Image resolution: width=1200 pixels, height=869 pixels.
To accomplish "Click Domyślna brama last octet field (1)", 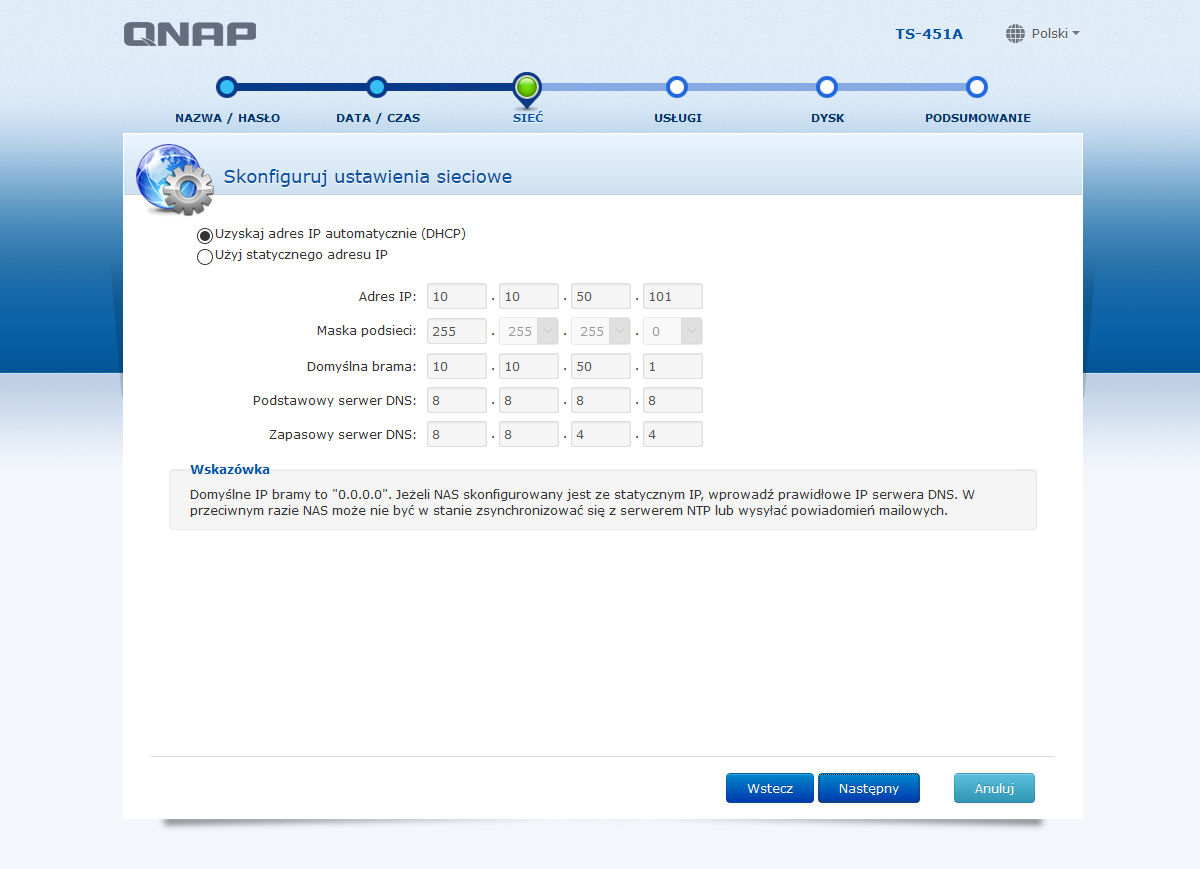I will click(673, 366).
